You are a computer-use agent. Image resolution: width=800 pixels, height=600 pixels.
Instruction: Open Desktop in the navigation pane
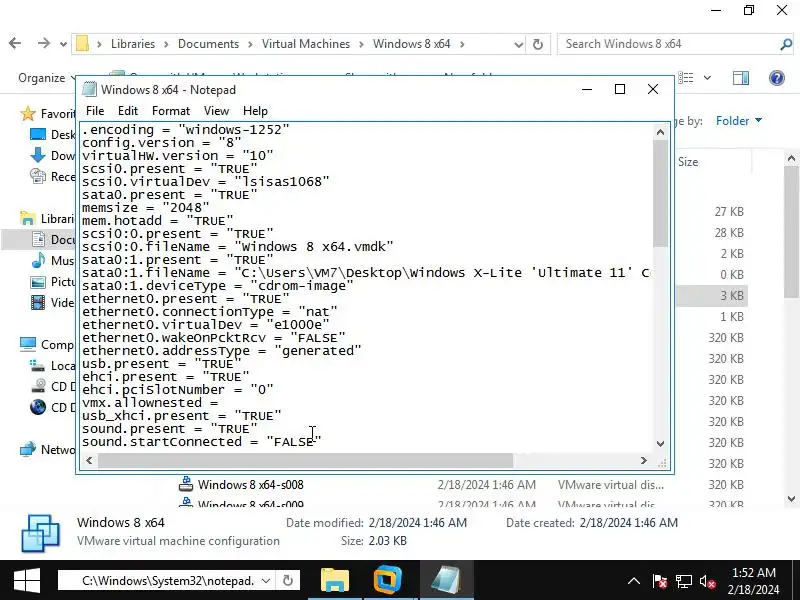coord(52,135)
